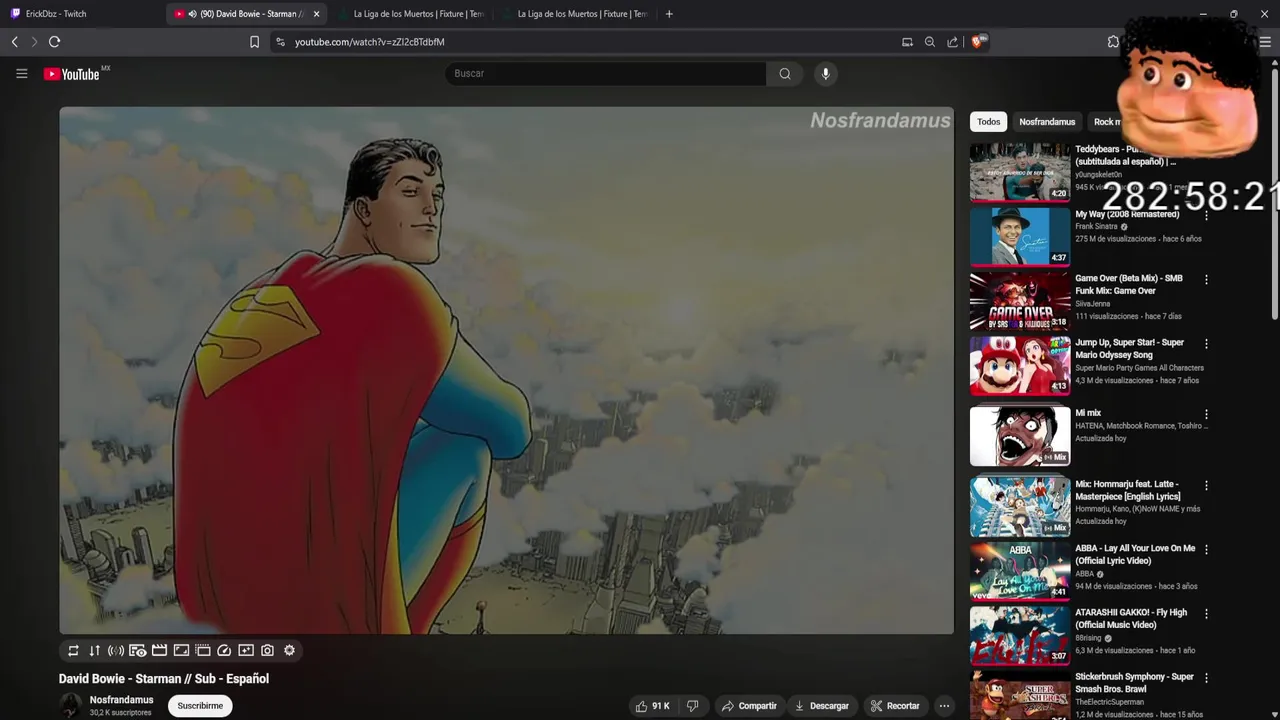
Task: Open the Game Over (Beta Mix) video title
Action: click(1128, 284)
